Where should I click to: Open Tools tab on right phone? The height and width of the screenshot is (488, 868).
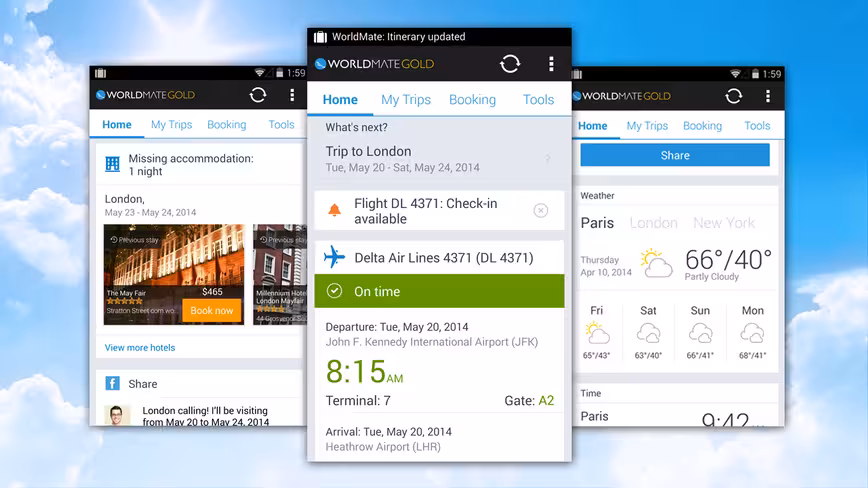757,126
